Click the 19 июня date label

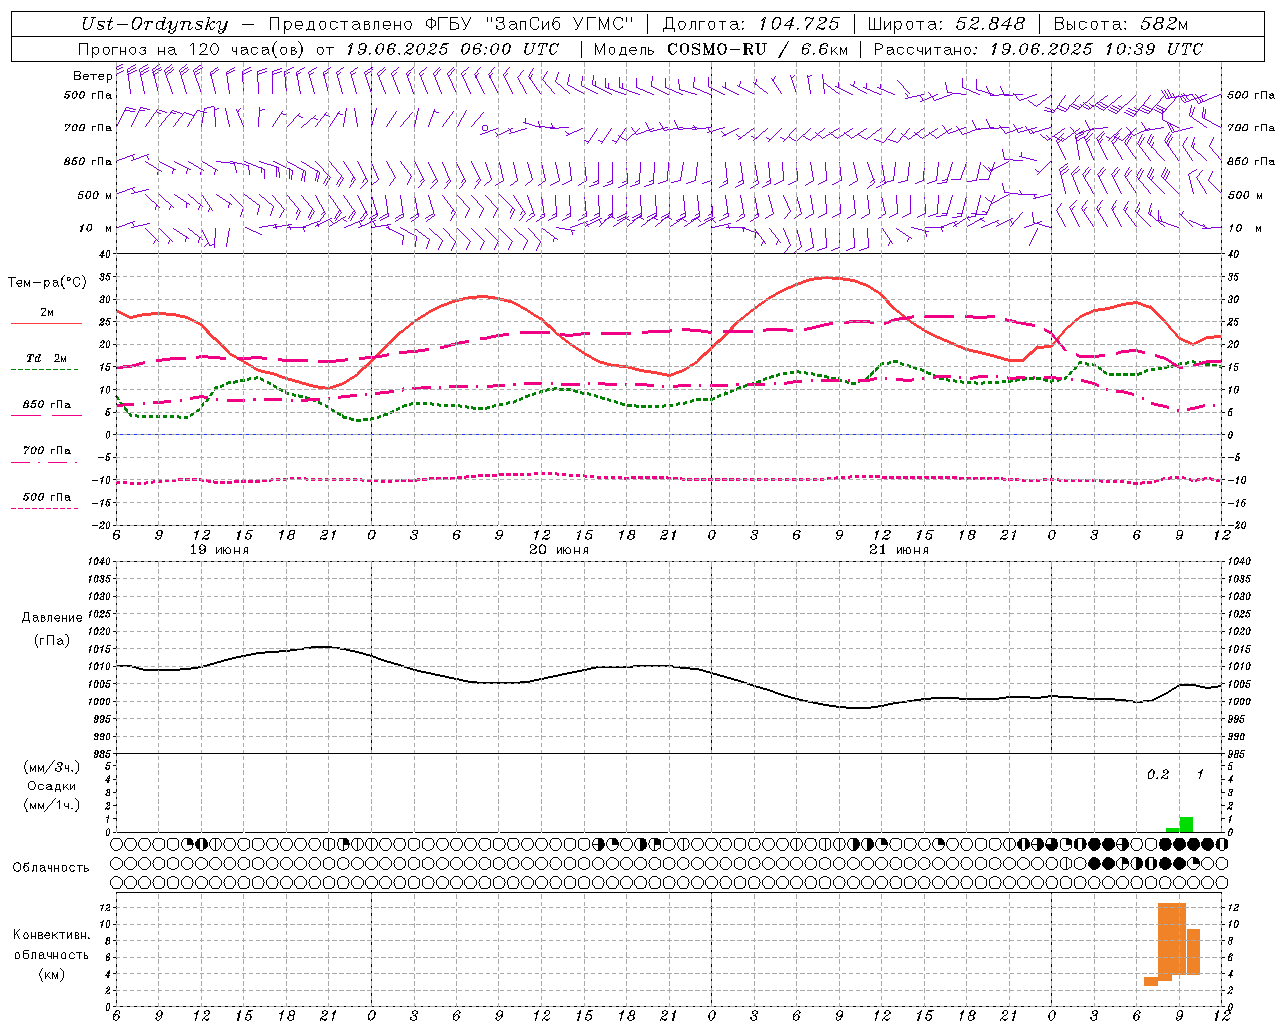(219, 550)
